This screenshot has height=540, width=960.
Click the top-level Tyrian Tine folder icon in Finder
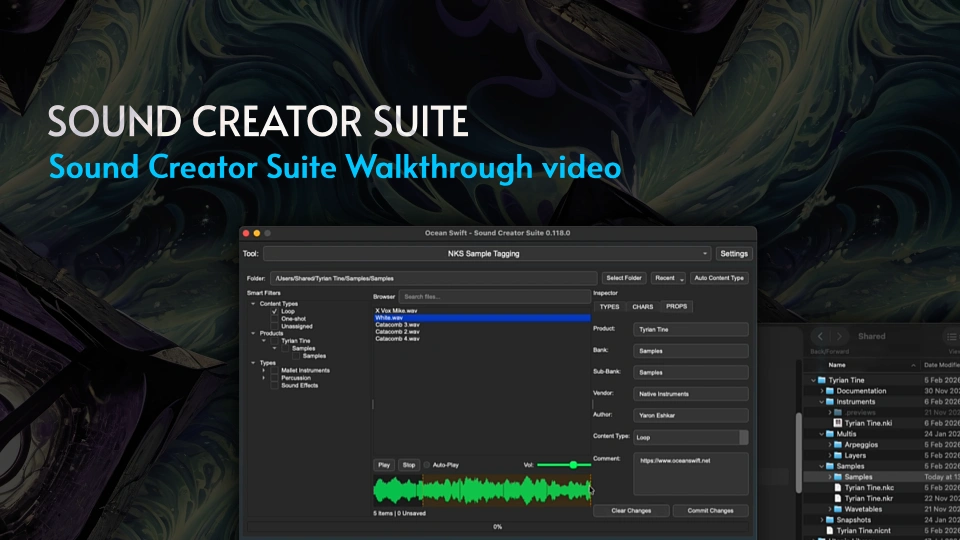822,380
